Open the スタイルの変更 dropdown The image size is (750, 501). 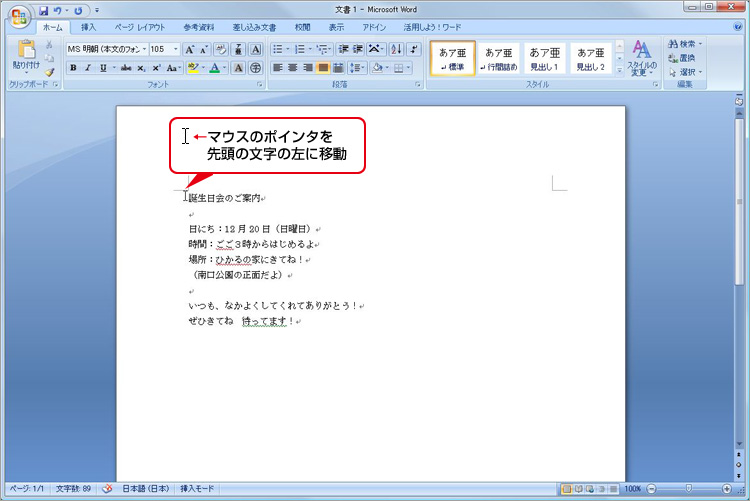click(642, 58)
